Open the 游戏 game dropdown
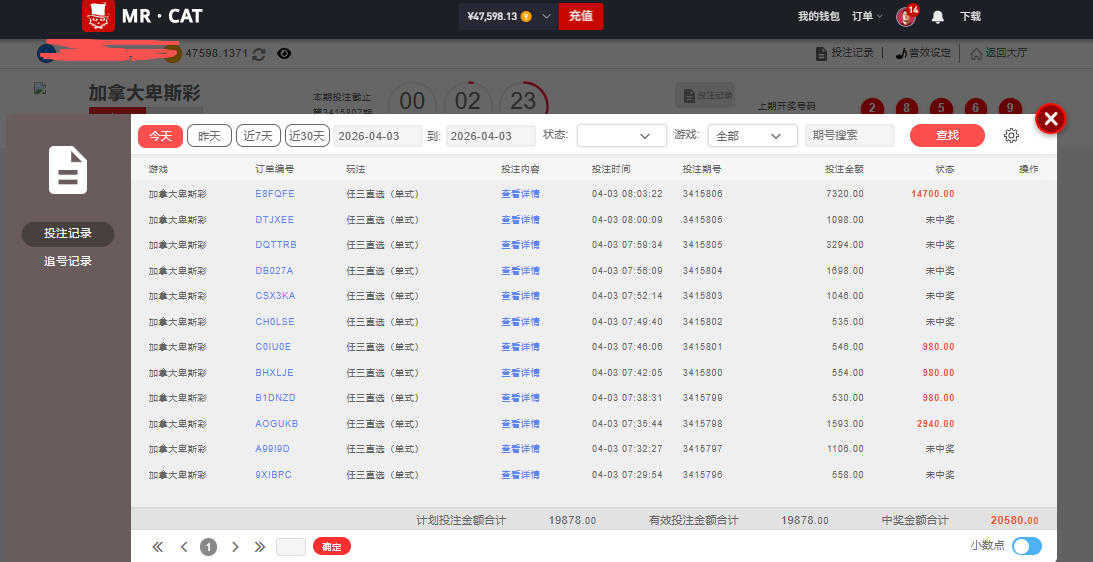1093x562 pixels. pyautogui.click(x=752, y=136)
